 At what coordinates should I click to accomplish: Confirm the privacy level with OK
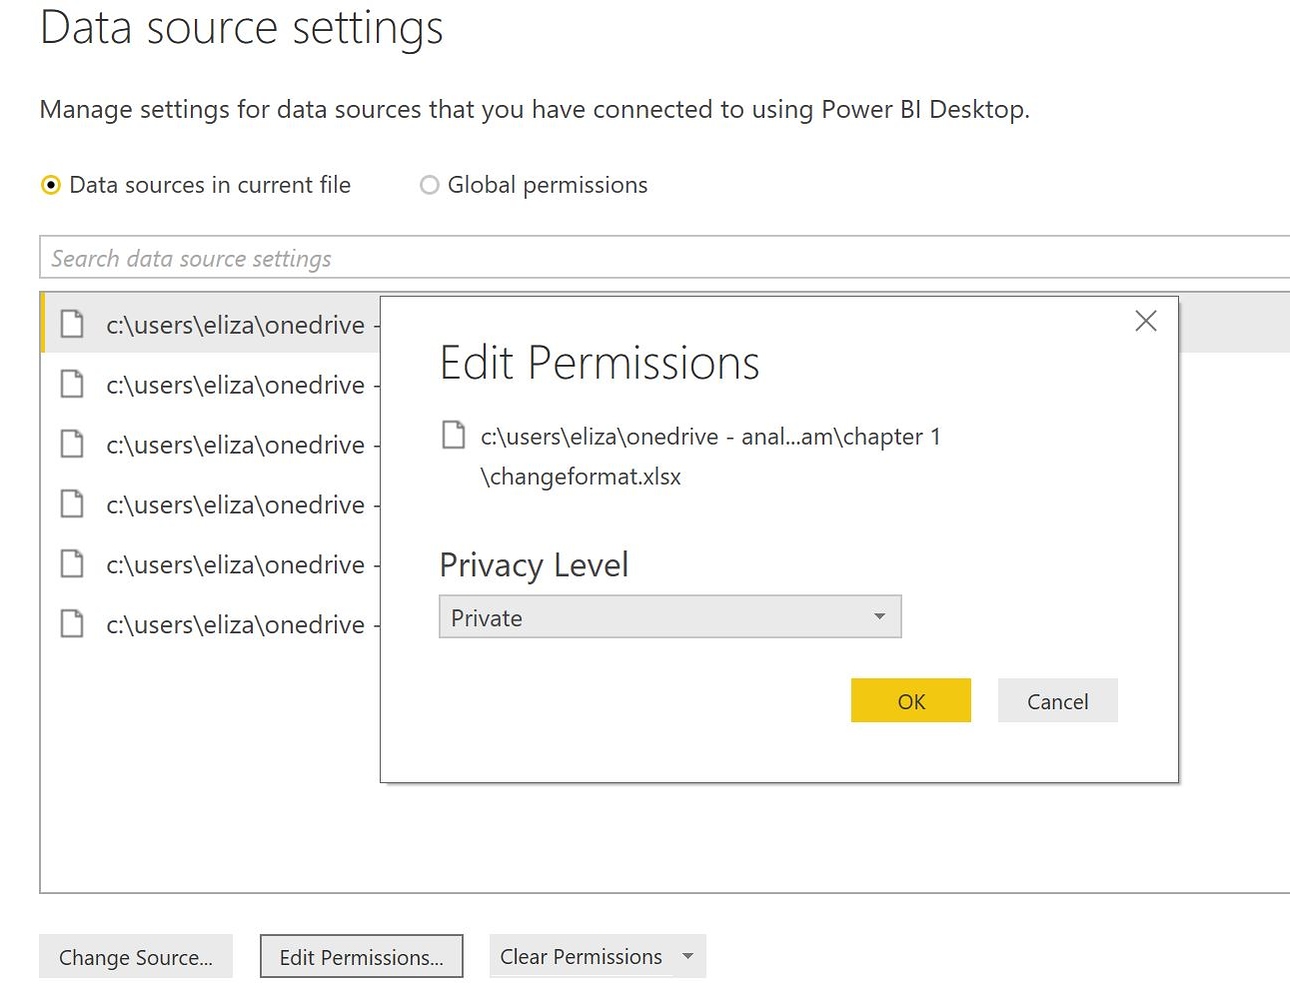[910, 700]
